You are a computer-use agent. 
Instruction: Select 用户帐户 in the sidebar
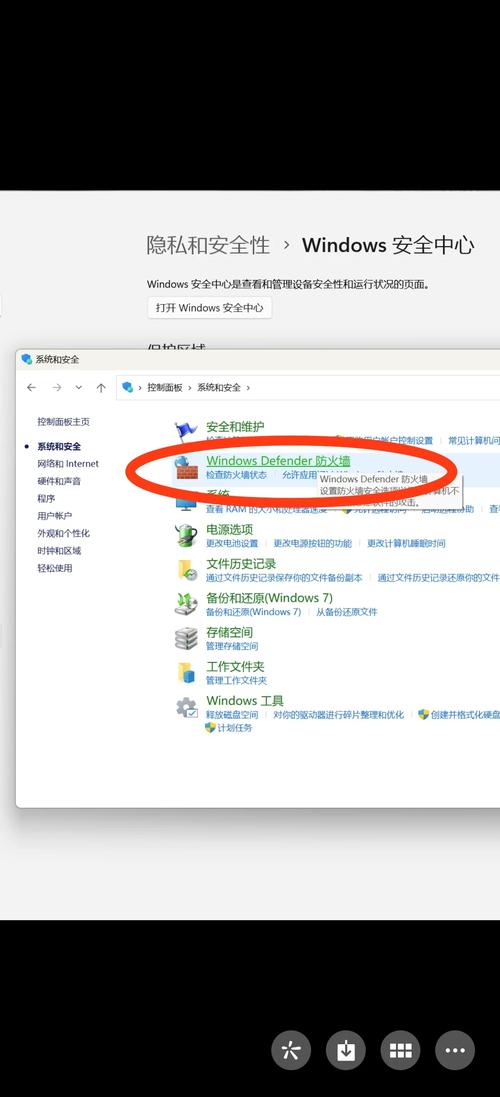[55, 516]
